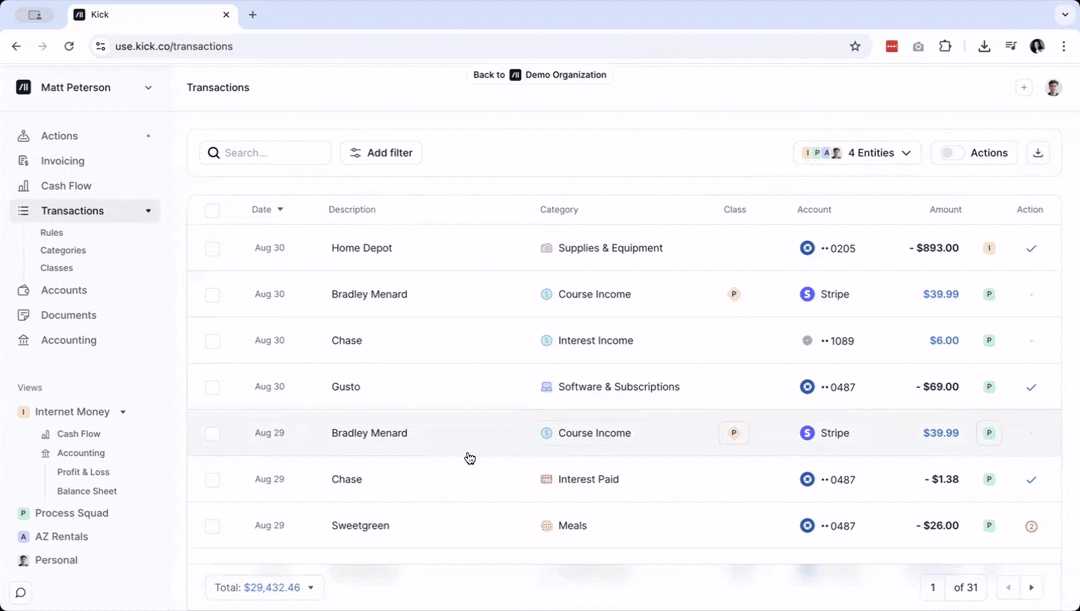Click Back to Demo Organization link
The height and width of the screenshot is (611, 1080).
pyautogui.click(x=540, y=75)
